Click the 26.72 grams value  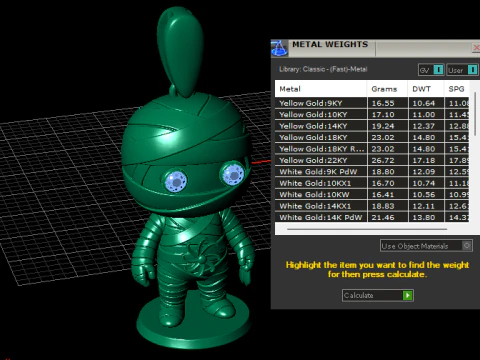pyautogui.click(x=383, y=160)
